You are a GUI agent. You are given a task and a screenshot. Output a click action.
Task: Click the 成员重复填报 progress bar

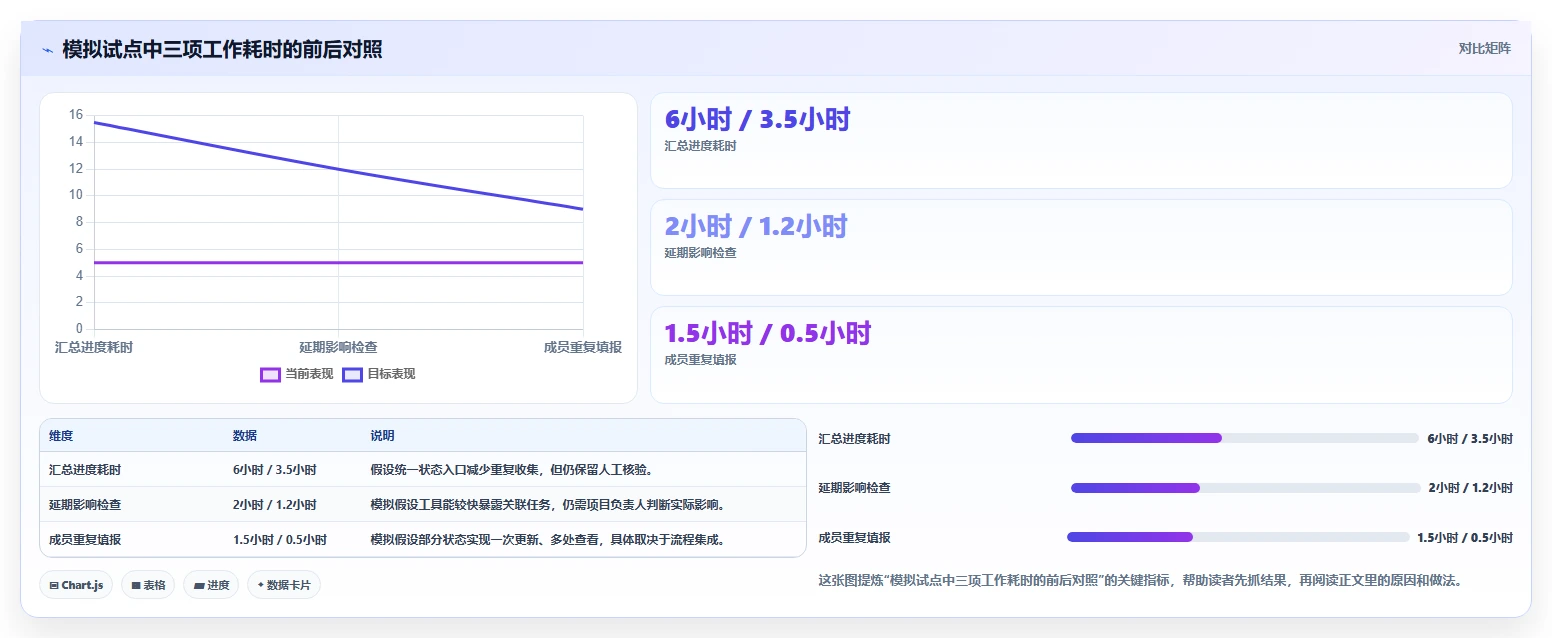(x=1238, y=537)
